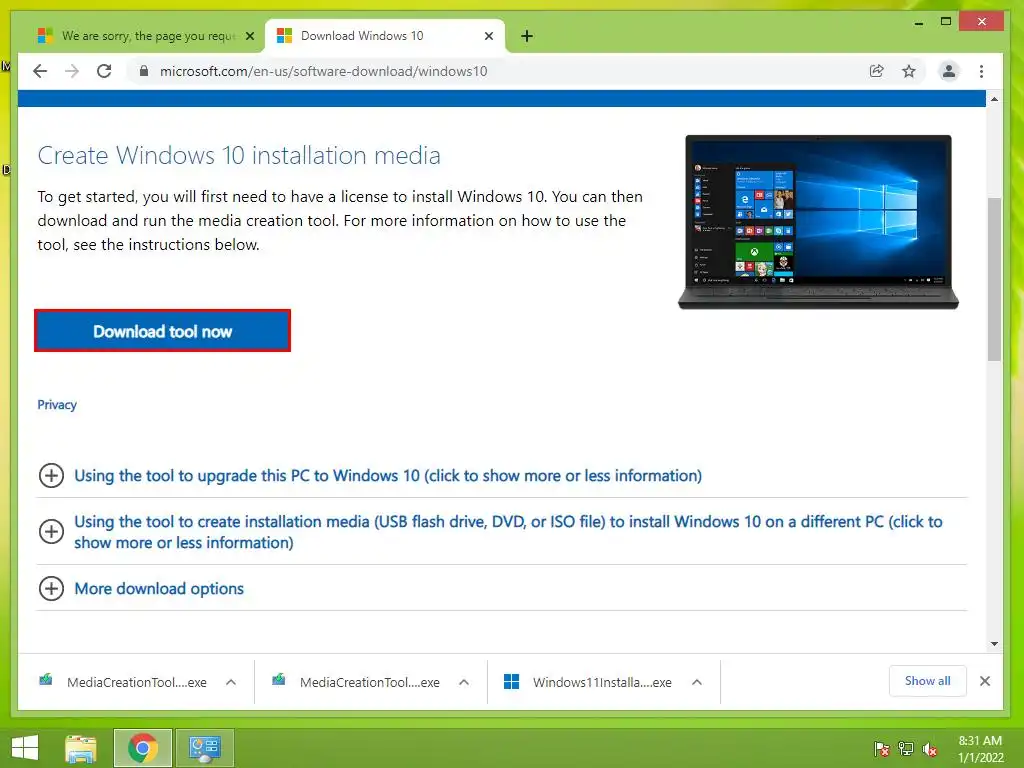Click Show all downloads

[x=927, y=681]
